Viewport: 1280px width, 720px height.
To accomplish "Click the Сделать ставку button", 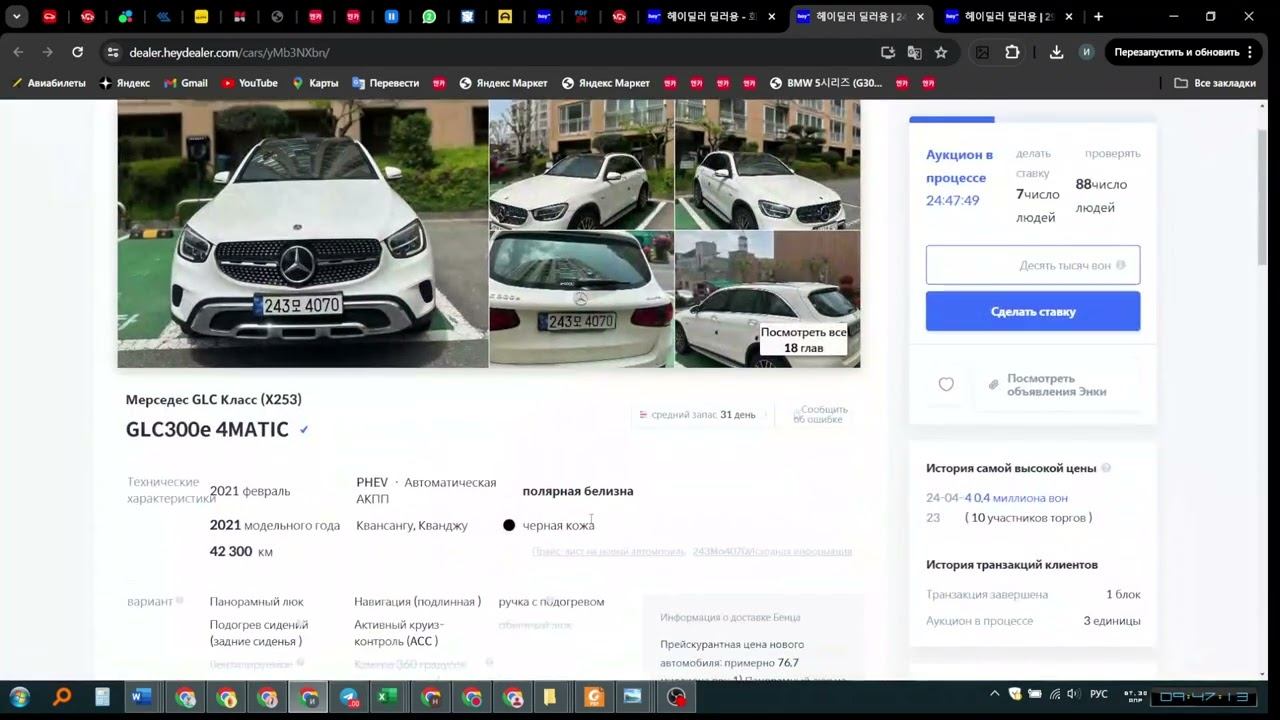I will click(1033, 311).
